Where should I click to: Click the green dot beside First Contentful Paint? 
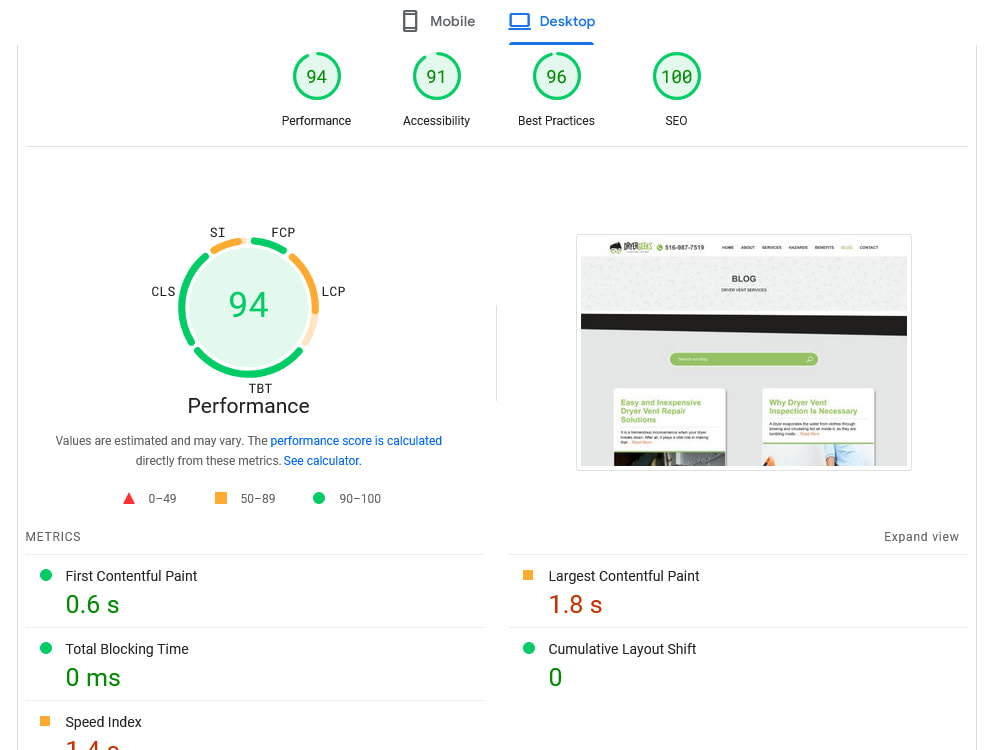pos(44,574)
